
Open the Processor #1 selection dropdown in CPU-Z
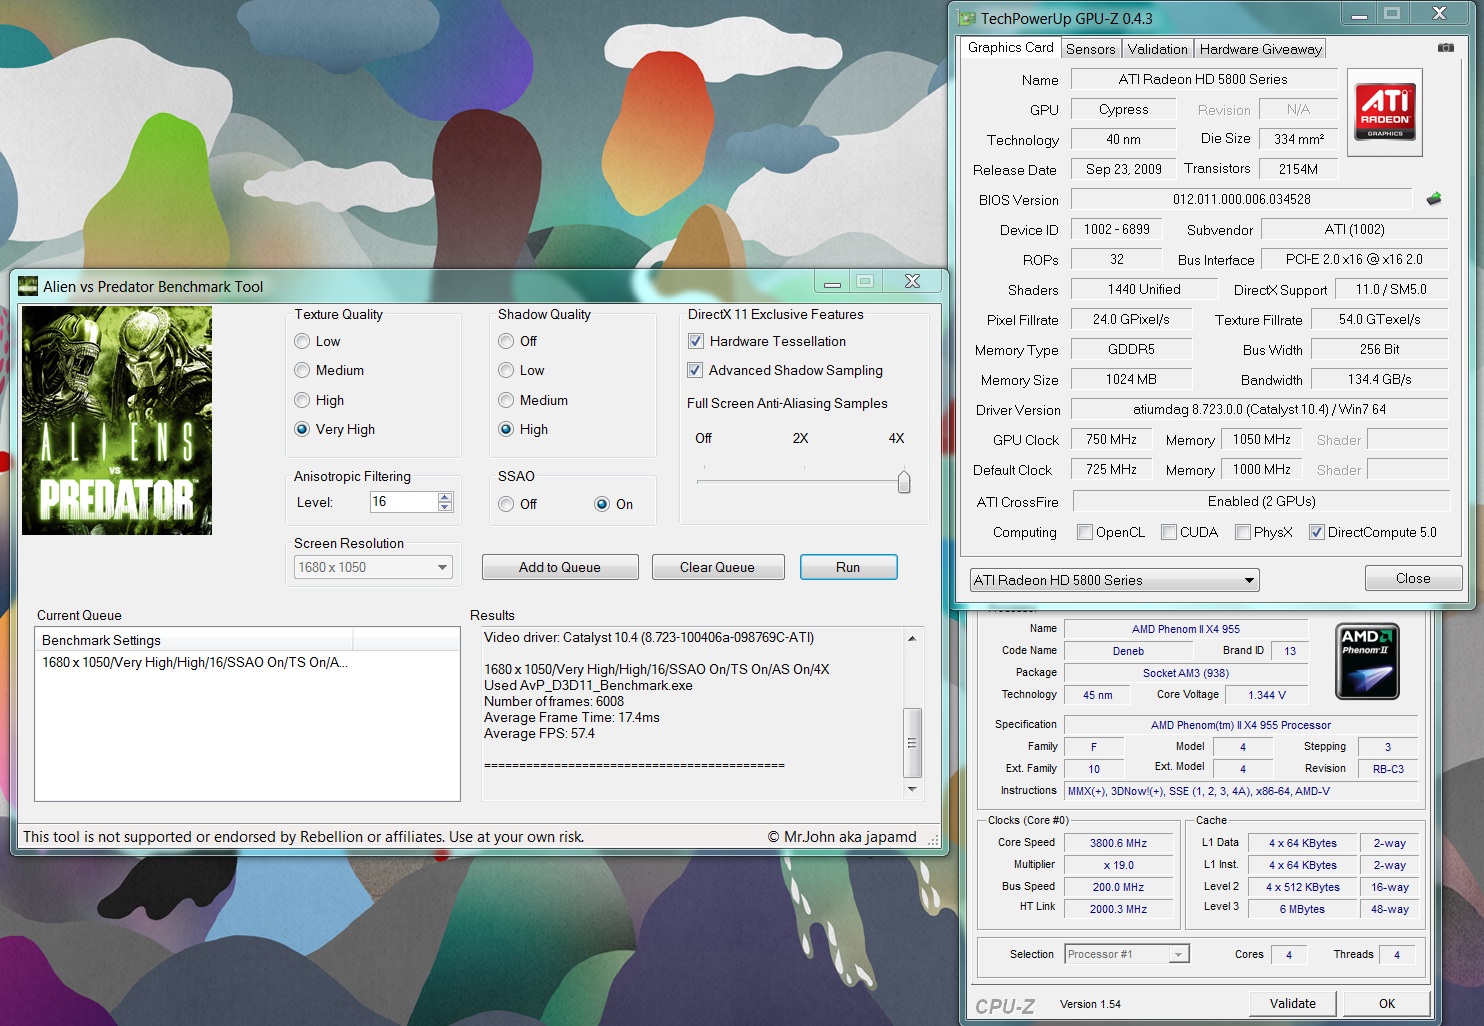(1127, 954)
